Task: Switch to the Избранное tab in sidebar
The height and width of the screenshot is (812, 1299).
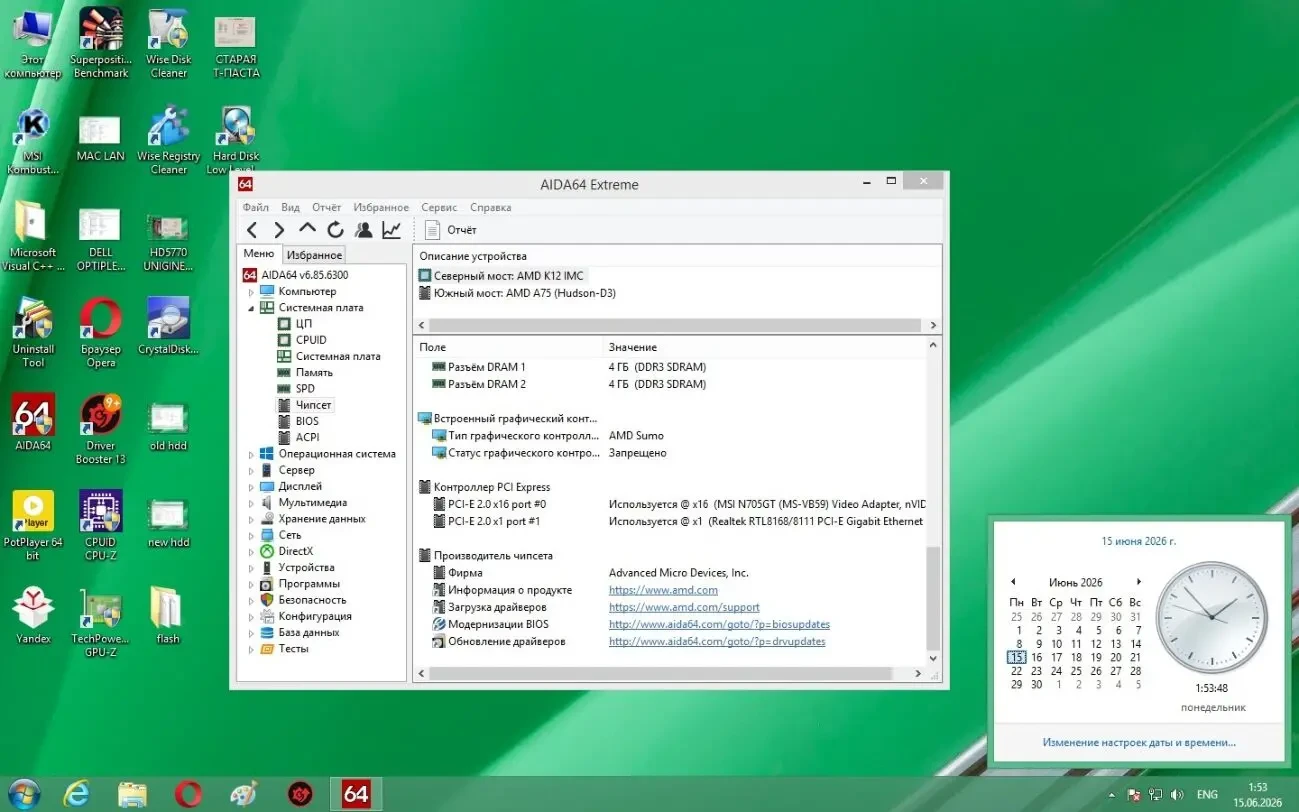Action: (314, 255)
